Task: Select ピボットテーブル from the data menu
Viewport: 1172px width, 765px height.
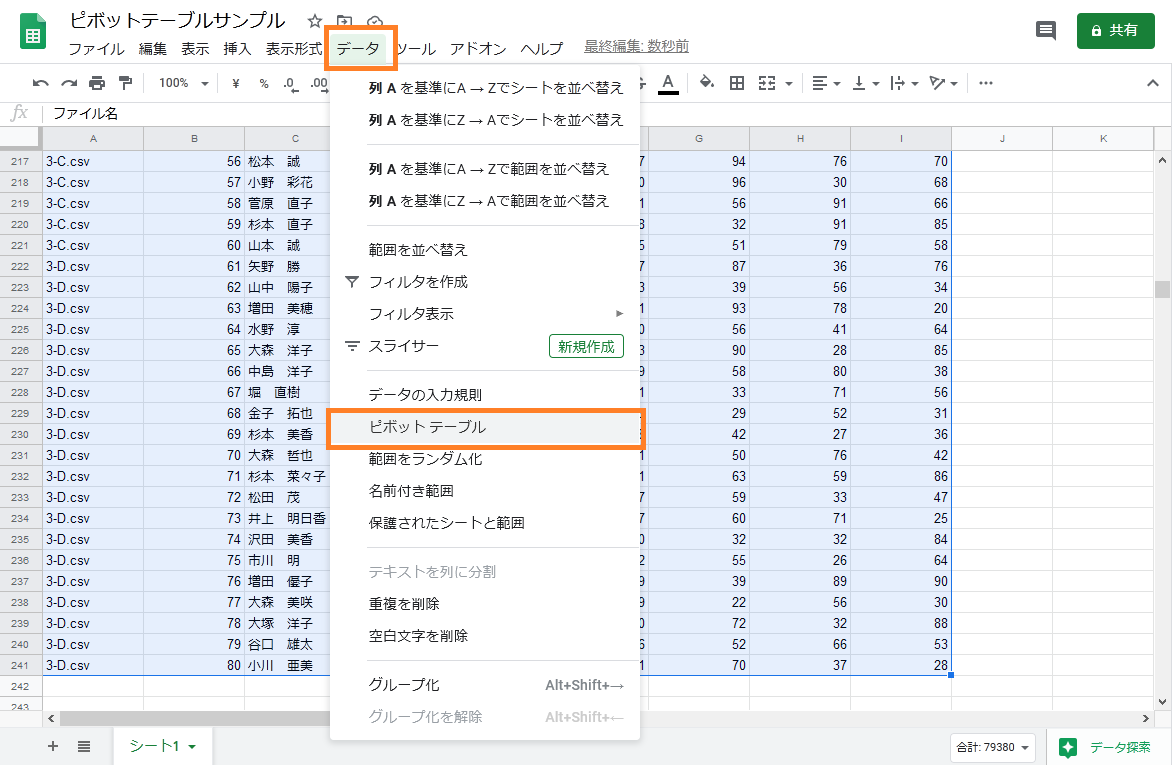Action: (x=427, y=427)
